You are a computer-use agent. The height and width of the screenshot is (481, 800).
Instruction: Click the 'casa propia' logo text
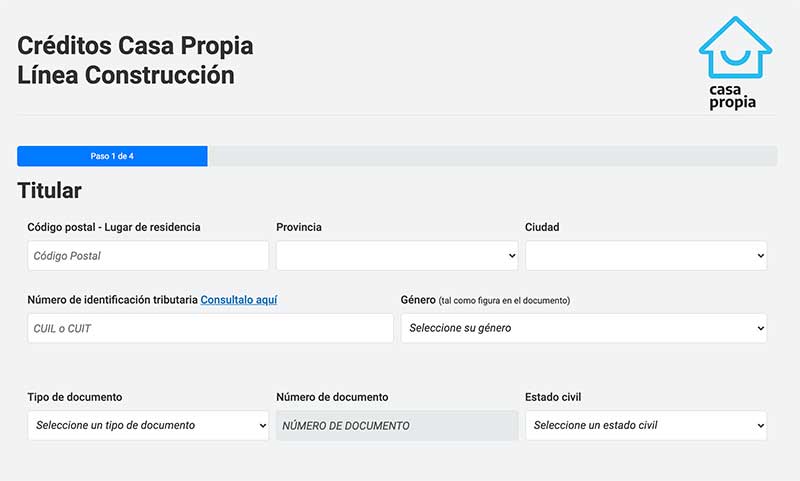click(x=733, y=95)
